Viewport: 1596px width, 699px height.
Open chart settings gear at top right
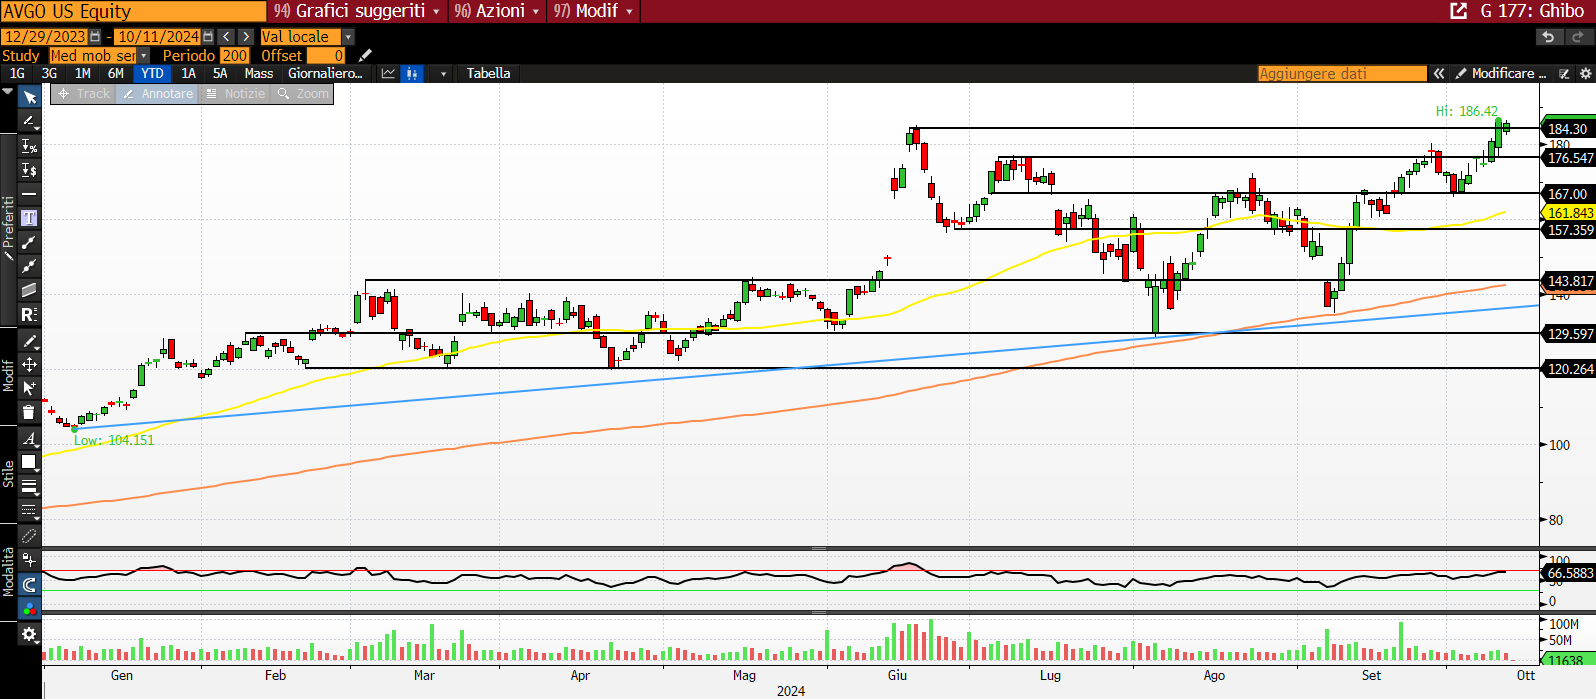tap(1585, 73)
